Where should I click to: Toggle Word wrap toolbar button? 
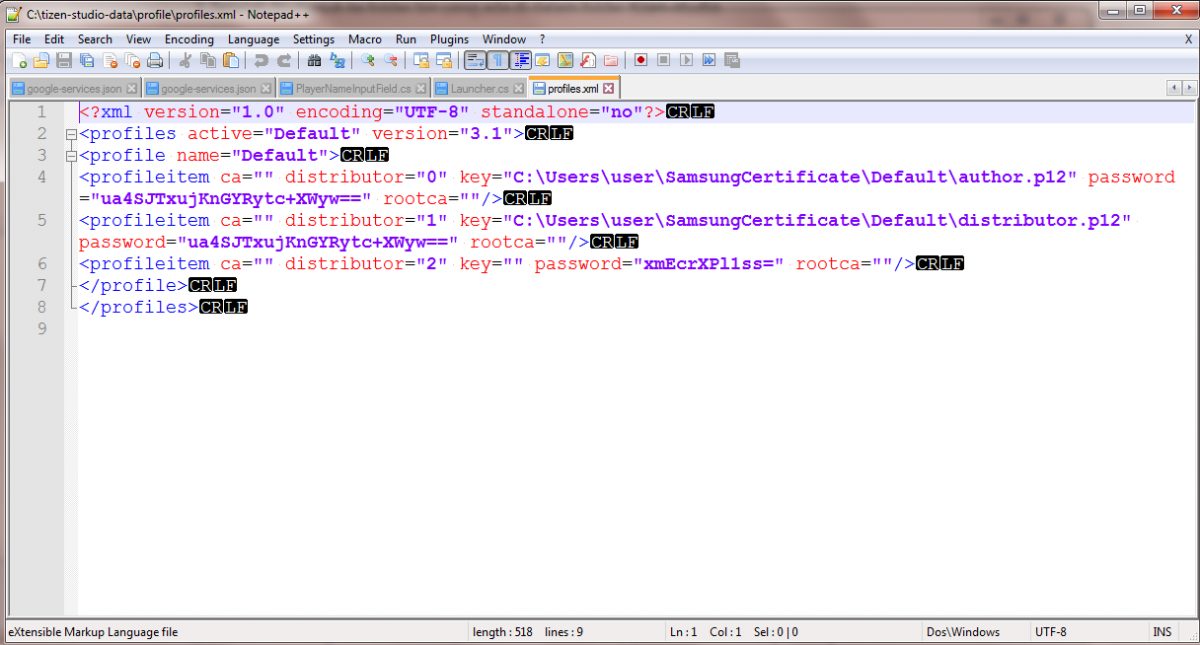(x=475, y=60)
